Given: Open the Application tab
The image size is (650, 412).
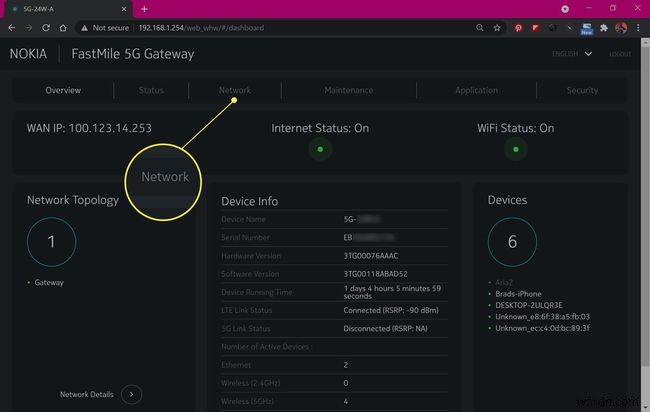Looking at the screenshot, I should pyautogui.click(x=476, y=90).
